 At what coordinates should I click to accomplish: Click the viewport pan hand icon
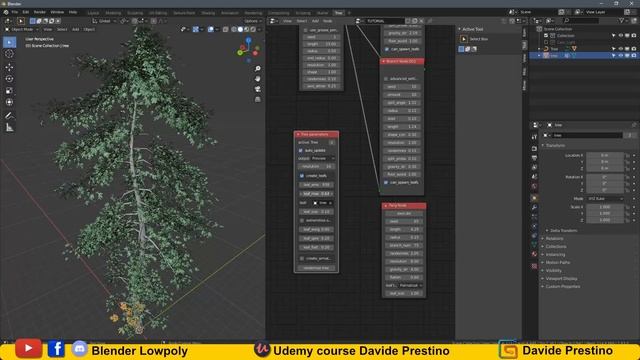[x=258, y=79]
